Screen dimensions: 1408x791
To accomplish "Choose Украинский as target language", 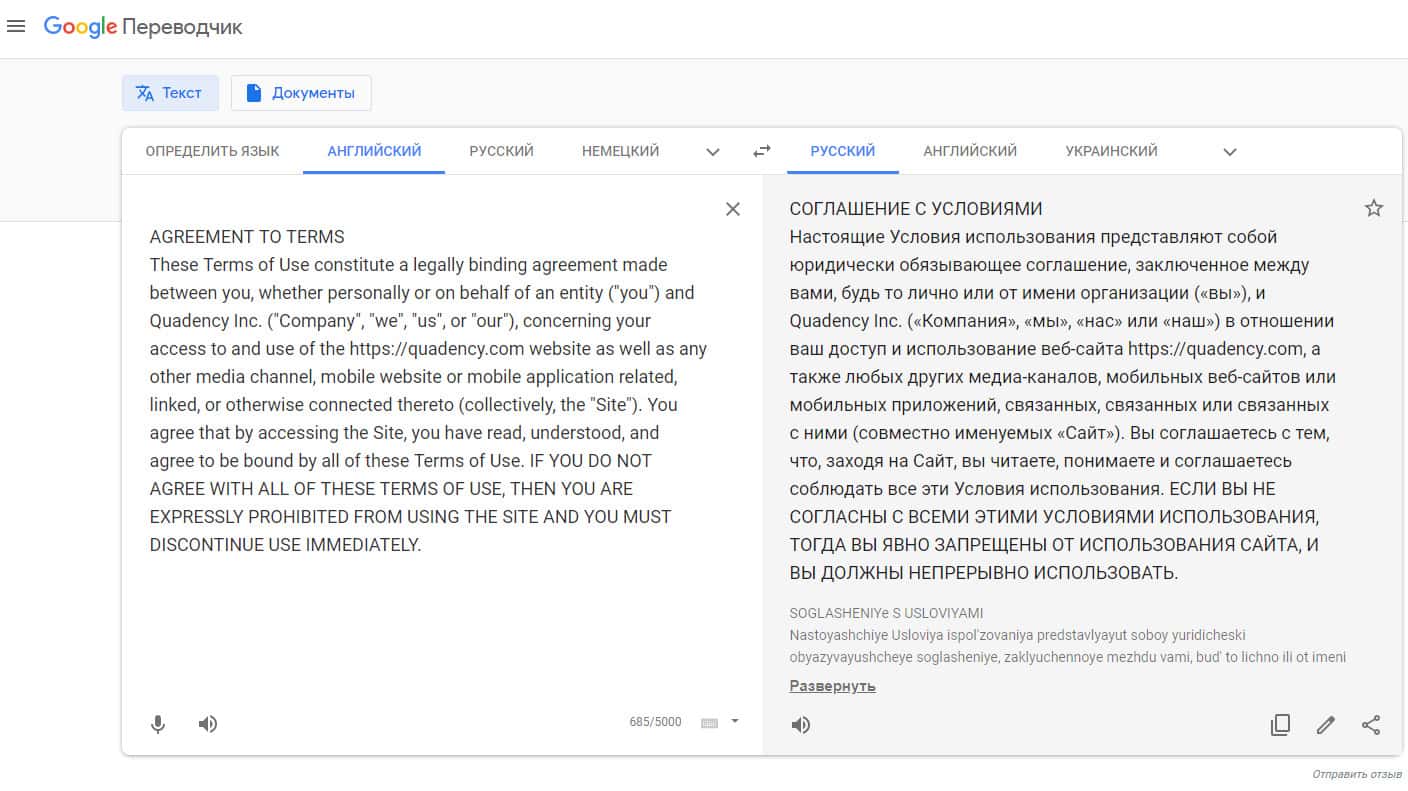I will [1111, 151].
